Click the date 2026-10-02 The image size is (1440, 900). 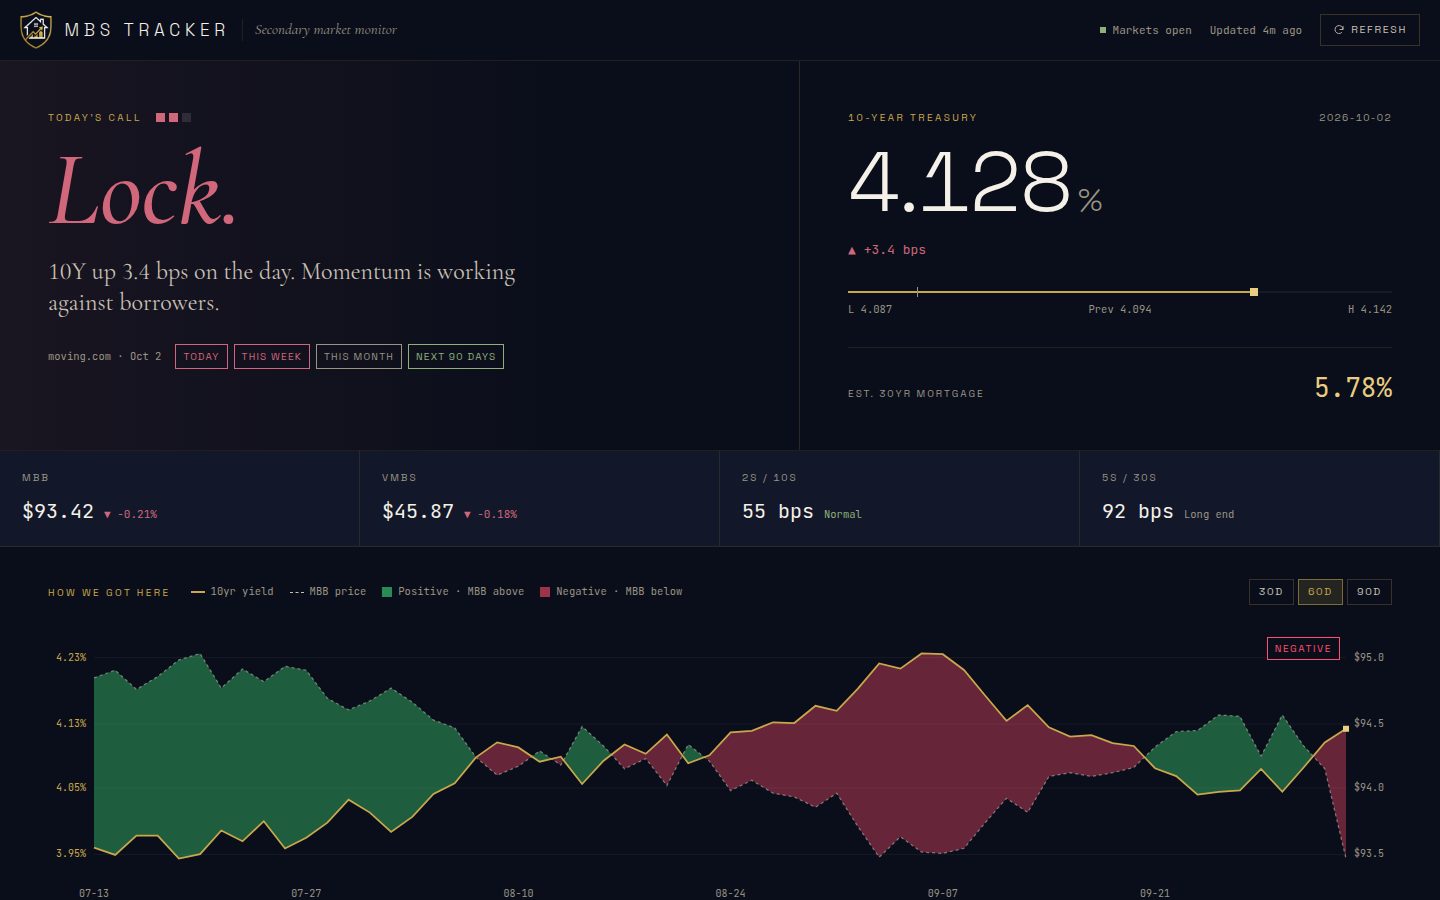1355,118
